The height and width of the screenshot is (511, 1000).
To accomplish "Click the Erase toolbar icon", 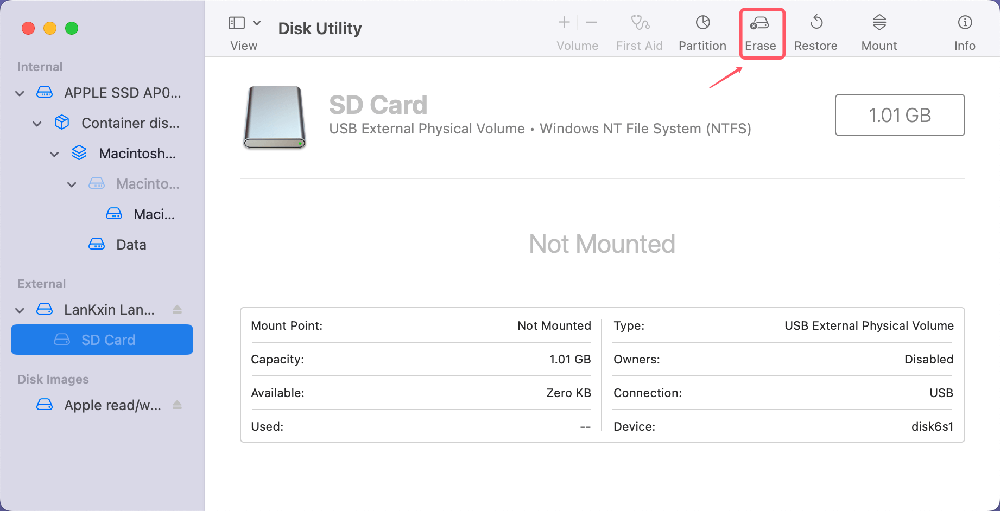I will (x=760, y=32).
